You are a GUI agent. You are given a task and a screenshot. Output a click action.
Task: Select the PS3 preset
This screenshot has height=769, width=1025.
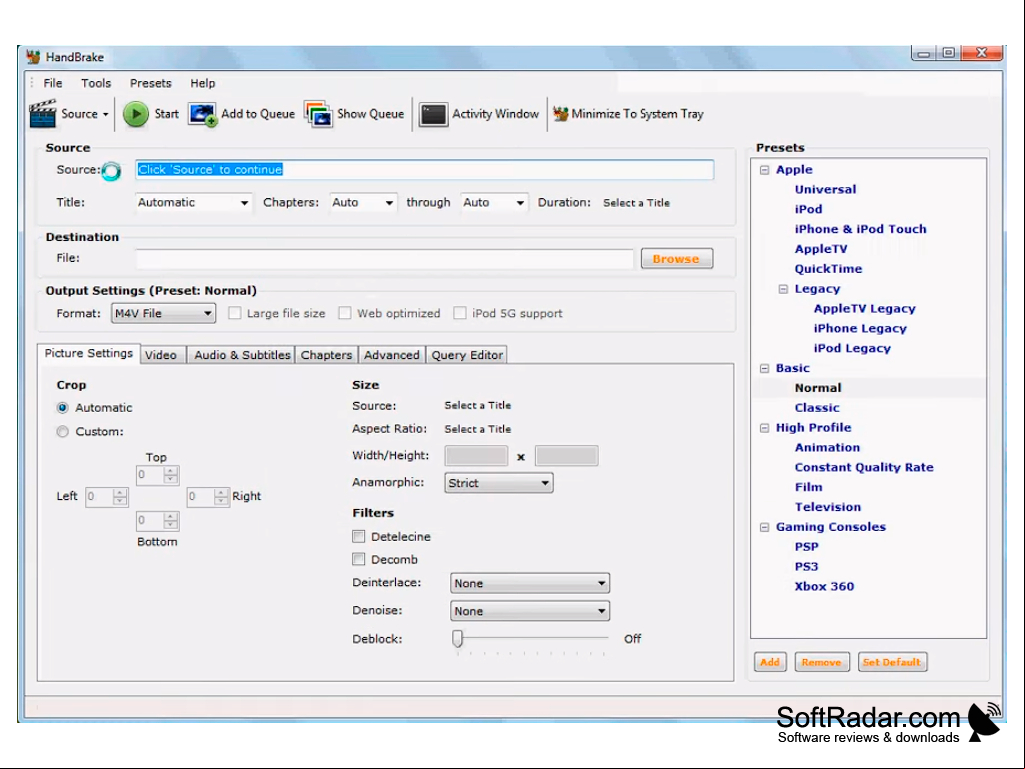pyautogui.click(x=807, y=567)
